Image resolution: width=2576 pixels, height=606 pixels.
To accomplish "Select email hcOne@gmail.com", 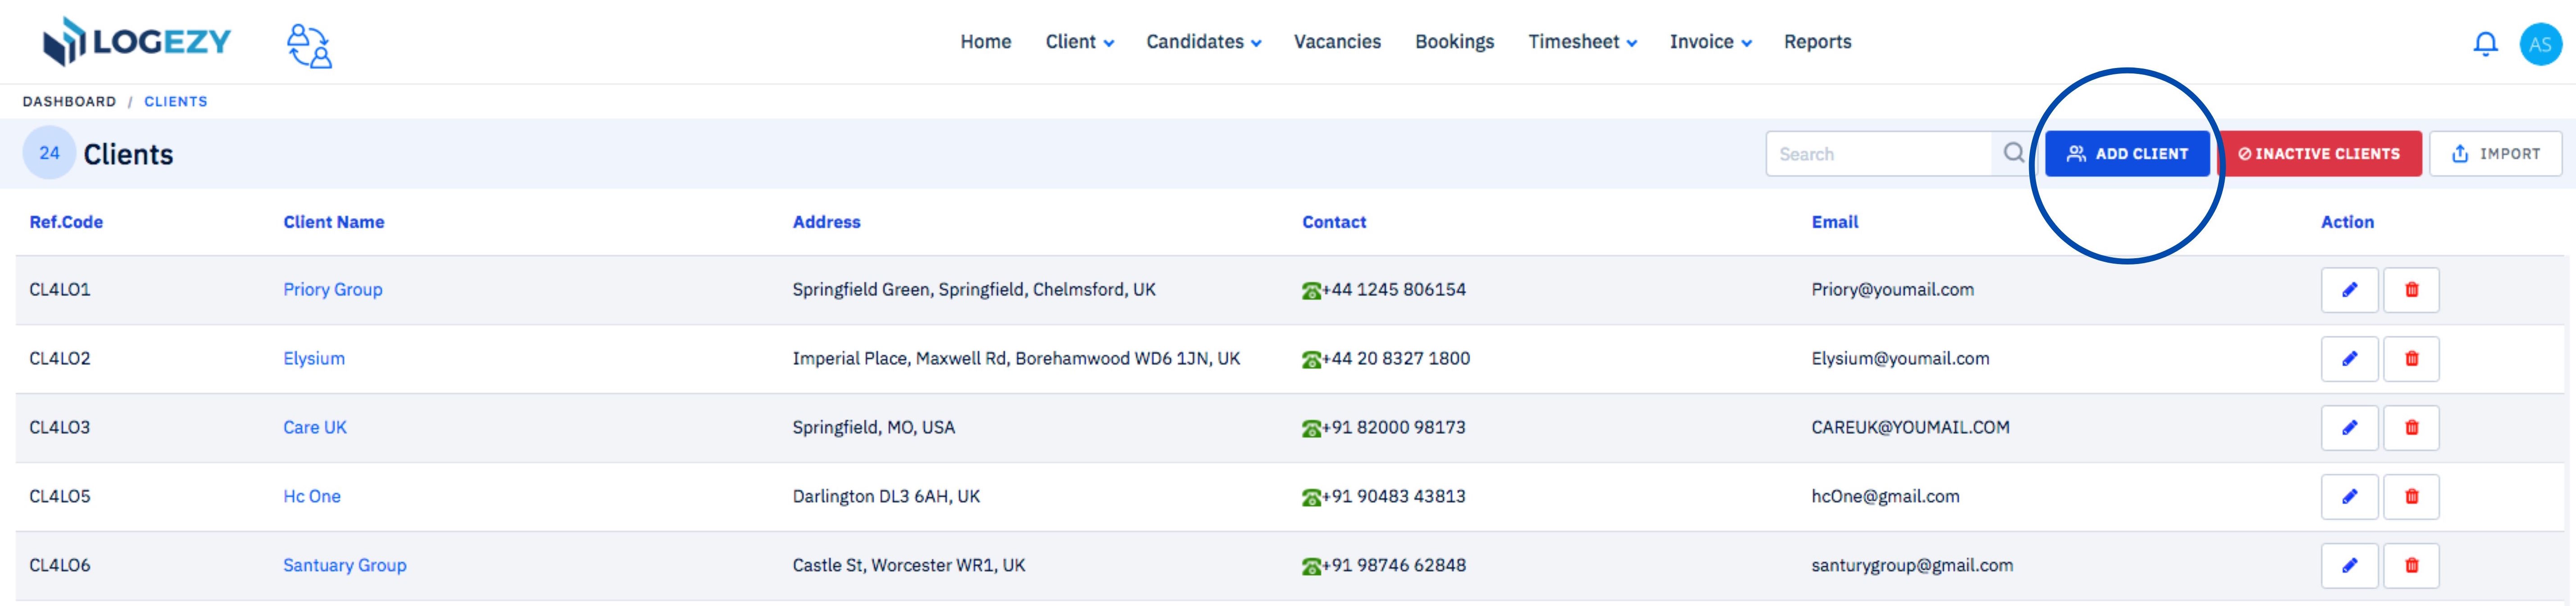I will (x=1885, y=497).
